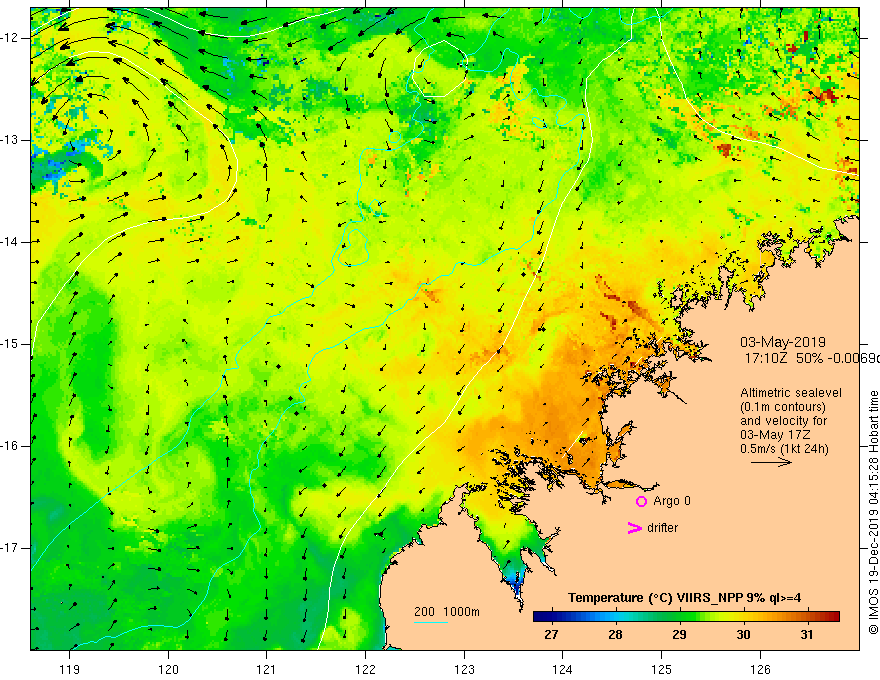Image resolution: width=880 pixels, height=680 pixels.
Task: Click the magenta drifter arrowhead symbol
Action: coord(634,528)
